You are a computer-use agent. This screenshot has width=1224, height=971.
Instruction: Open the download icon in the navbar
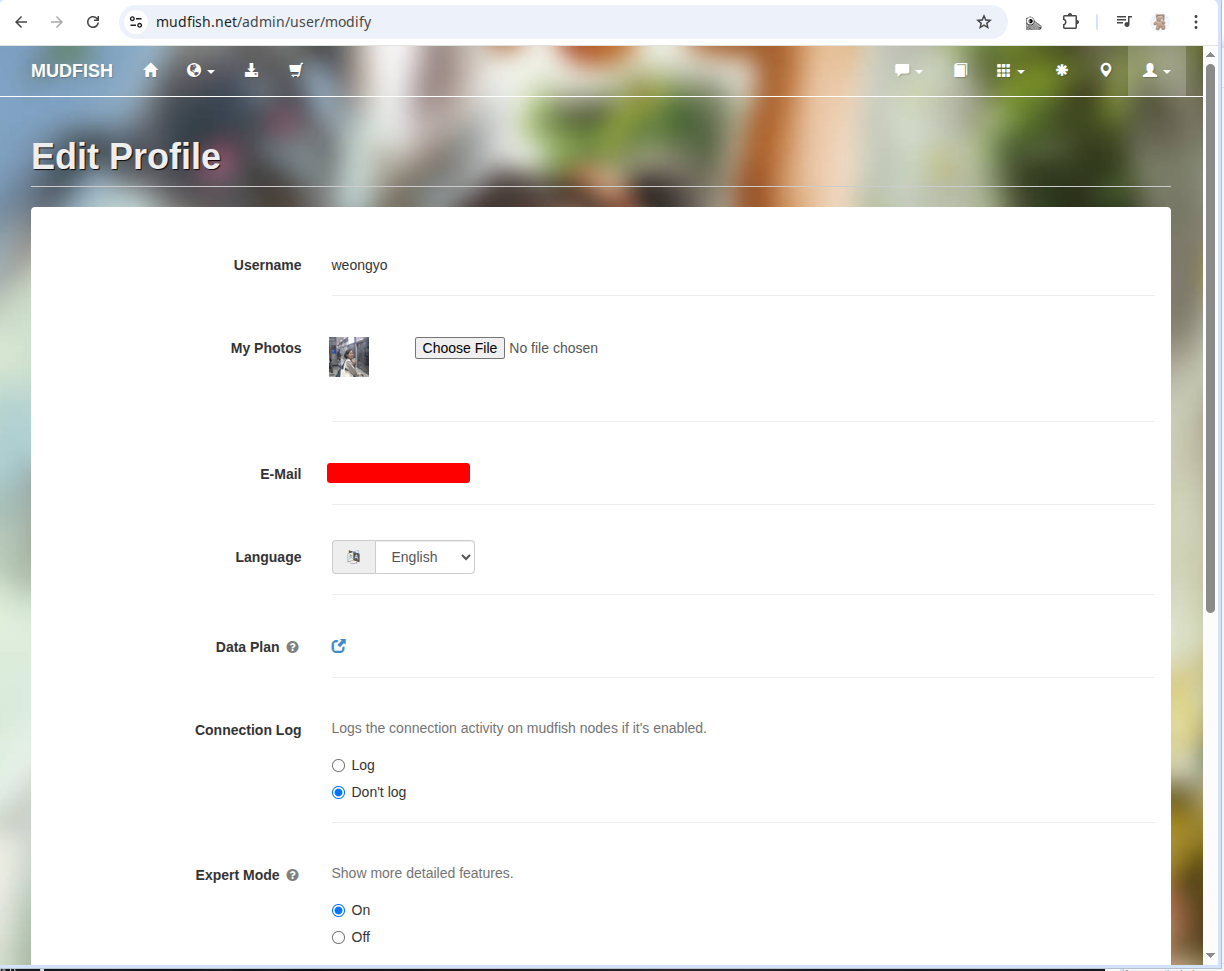pyautogui.click(x=252, y=71)
